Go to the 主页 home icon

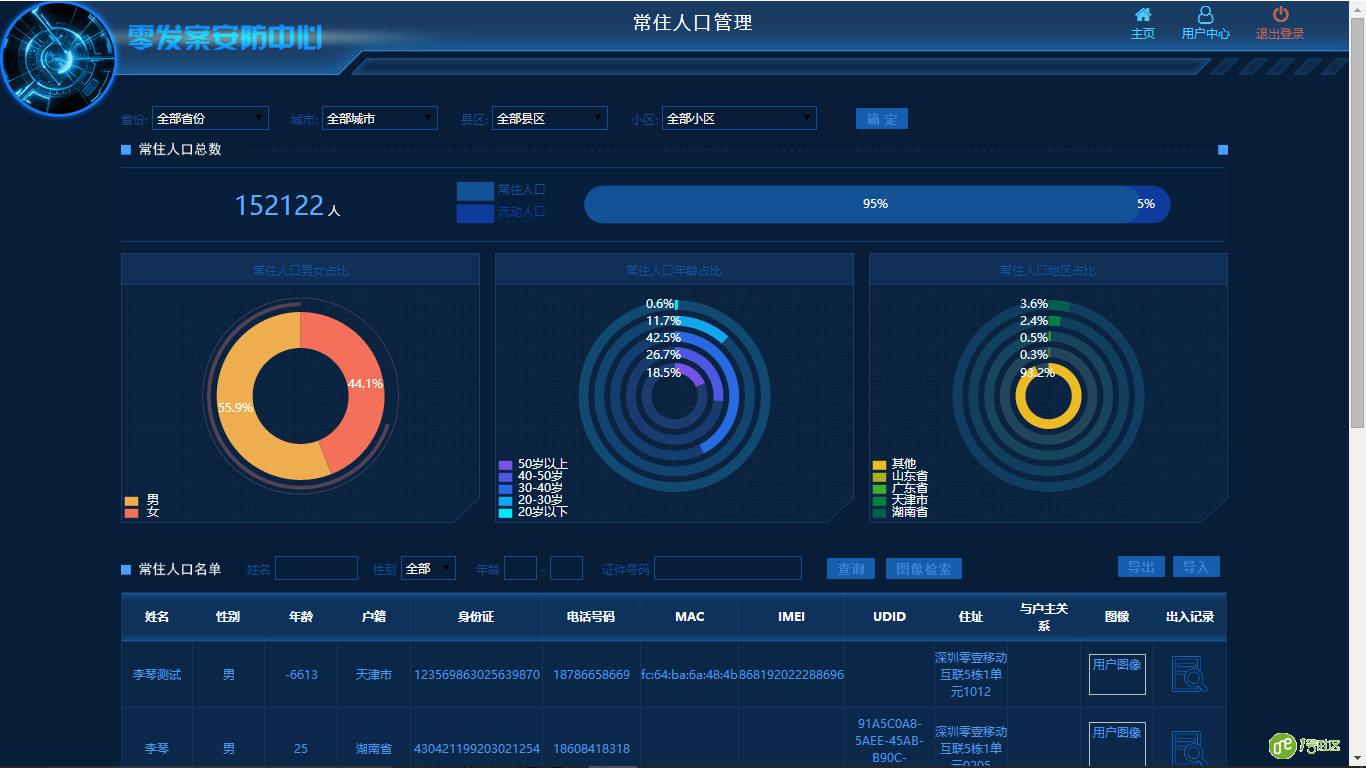click(1143, 15)
